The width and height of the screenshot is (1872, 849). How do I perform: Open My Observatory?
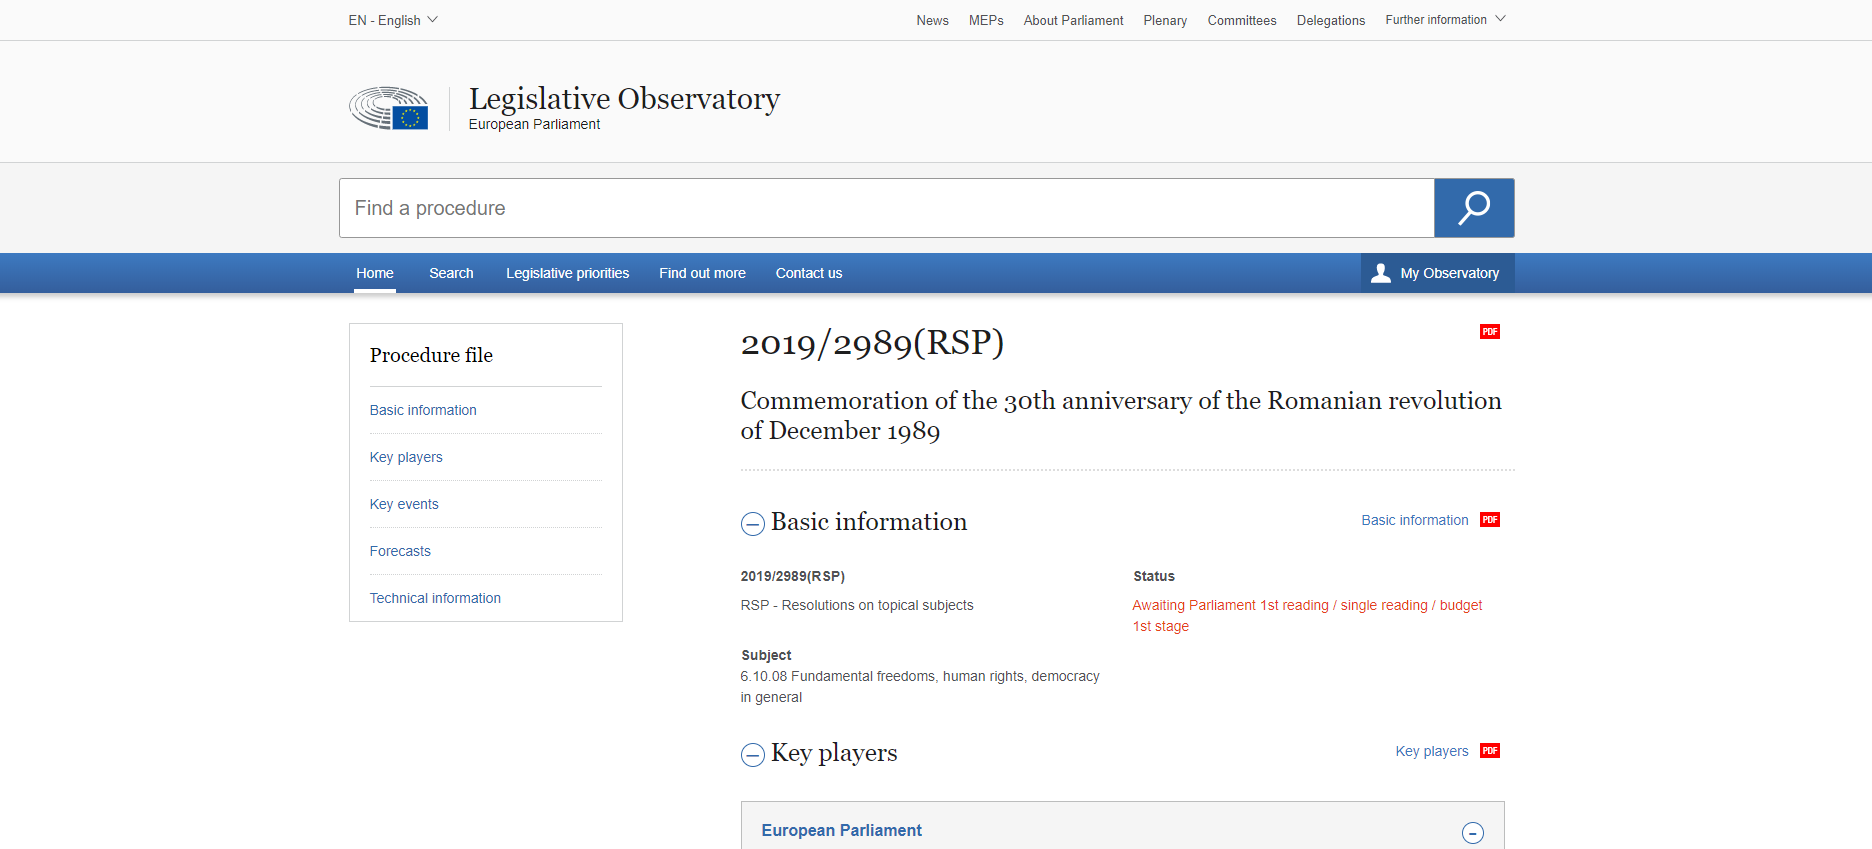coord(1438,273)
